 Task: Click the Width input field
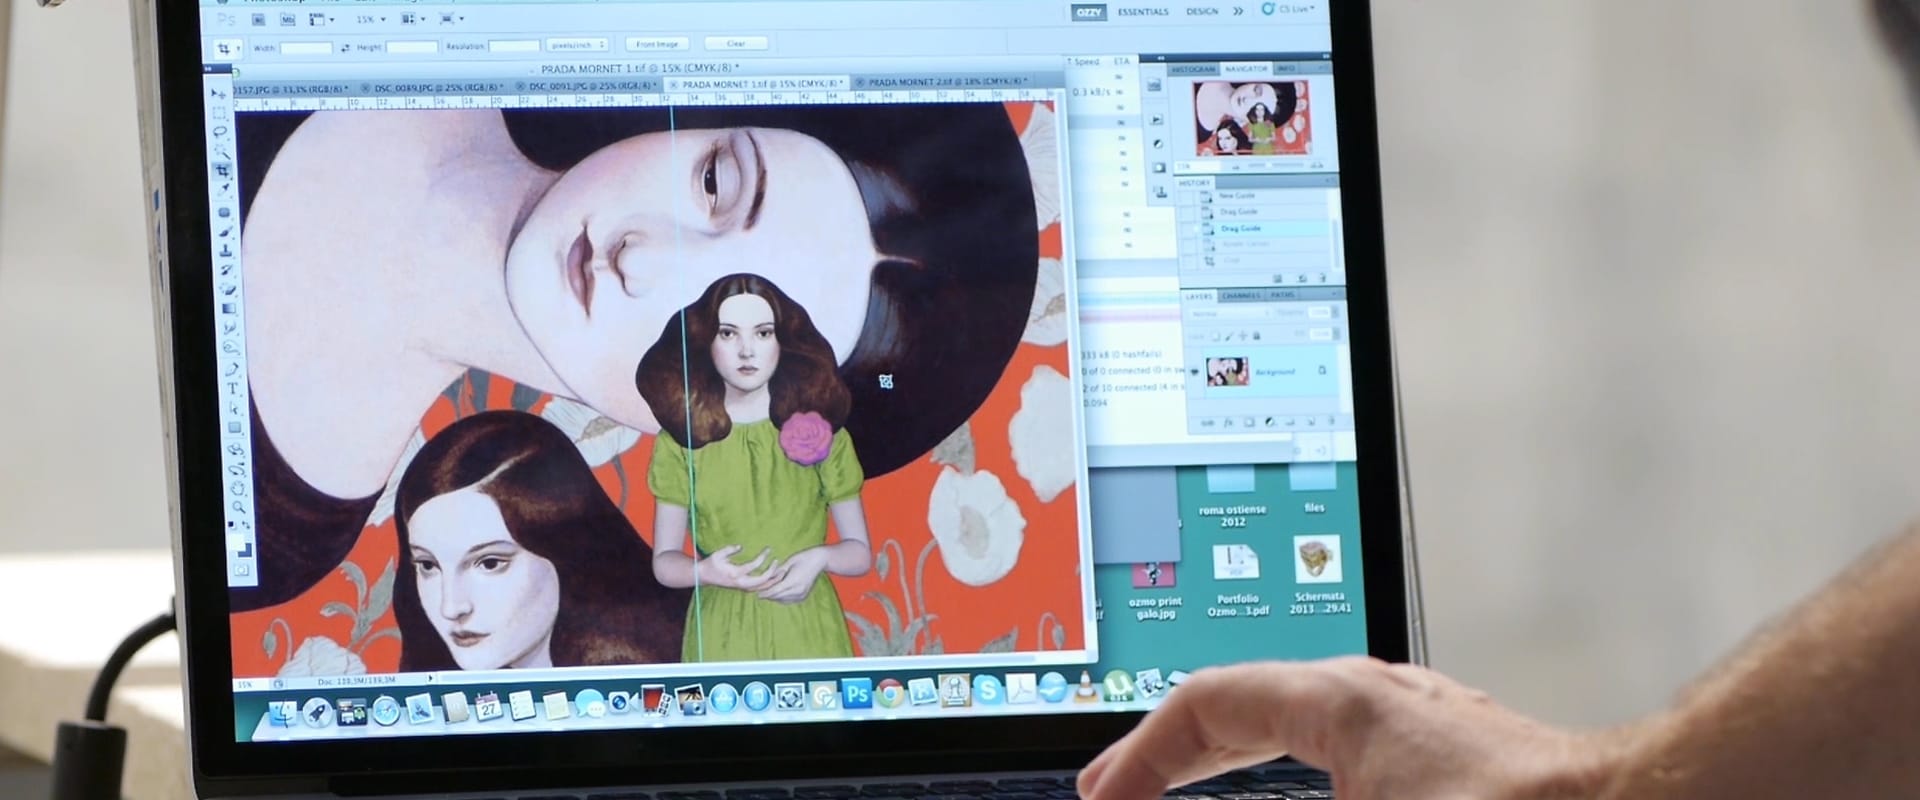[x=306, y=47]
